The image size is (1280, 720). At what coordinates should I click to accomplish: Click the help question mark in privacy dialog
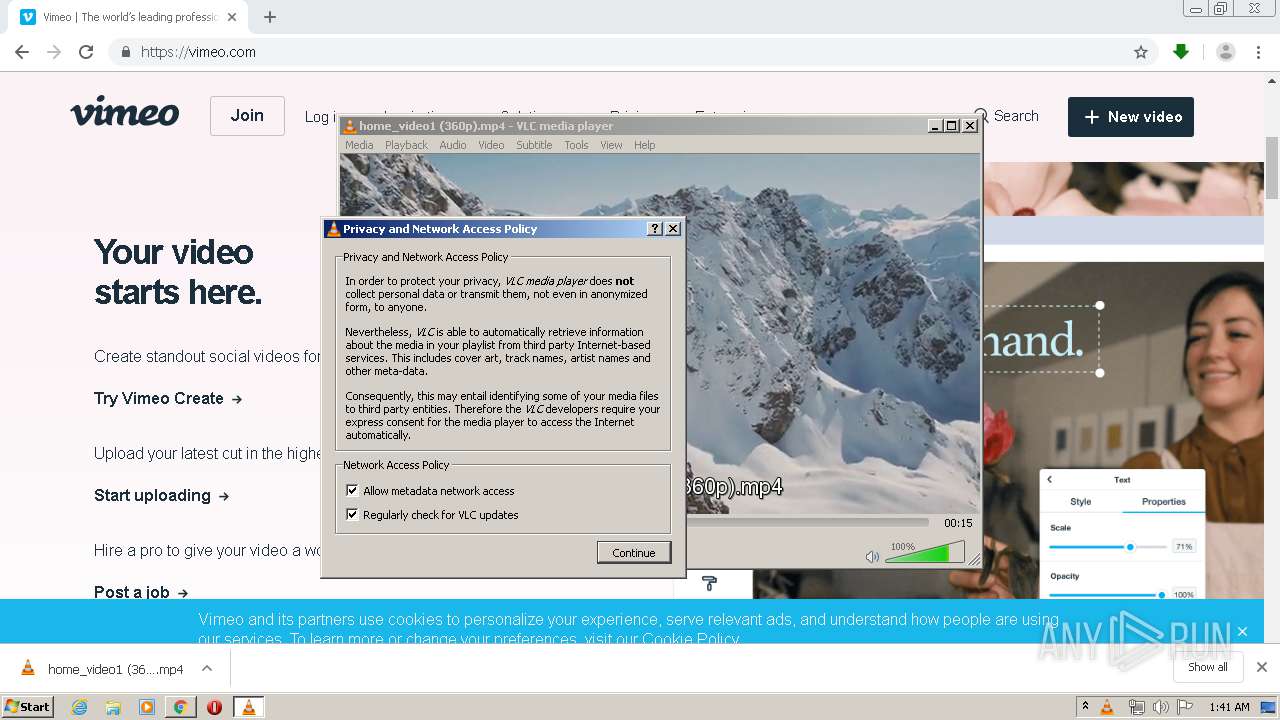(x=655, y=229)
